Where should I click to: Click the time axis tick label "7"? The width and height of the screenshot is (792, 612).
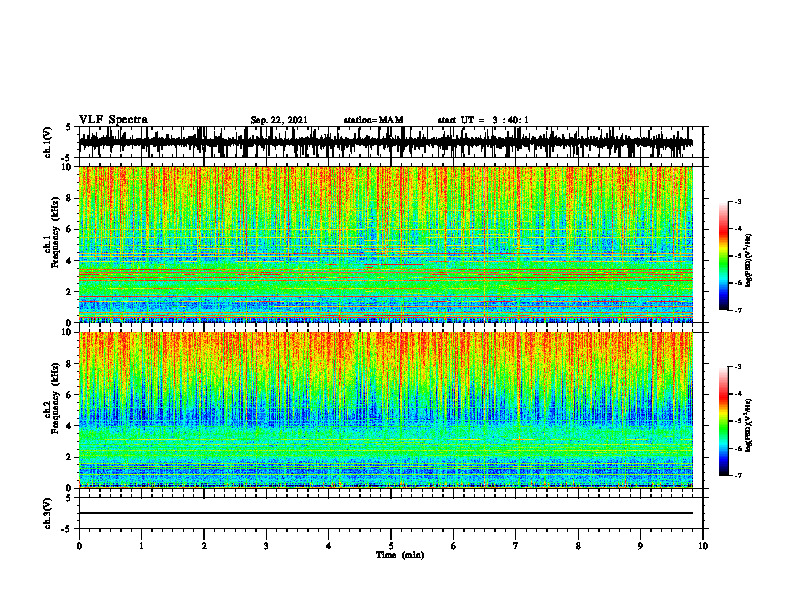tap(516, 546)
